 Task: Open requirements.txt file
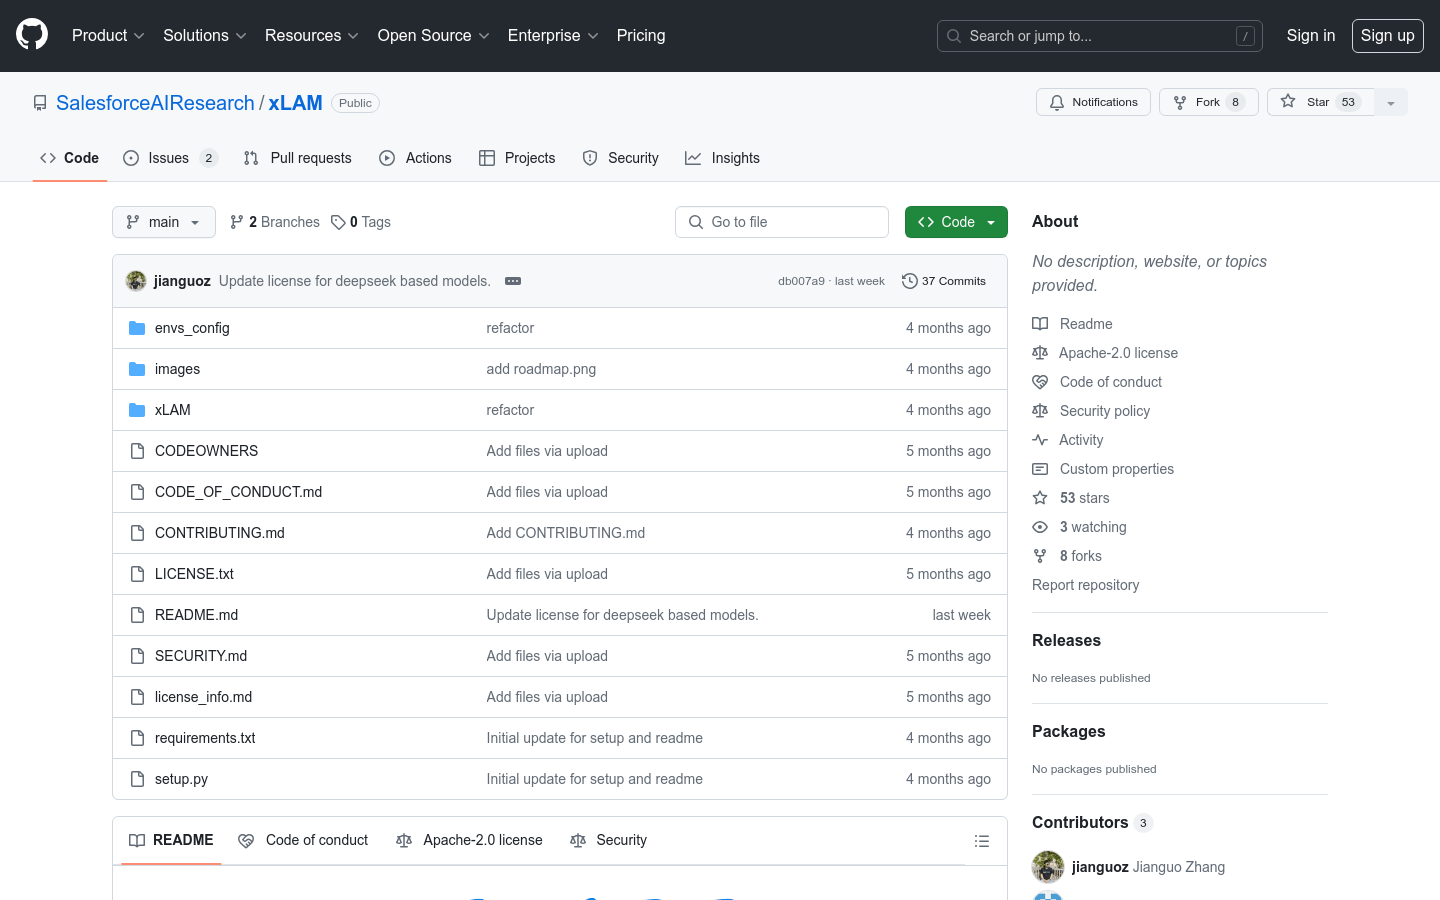coord(205,738)
